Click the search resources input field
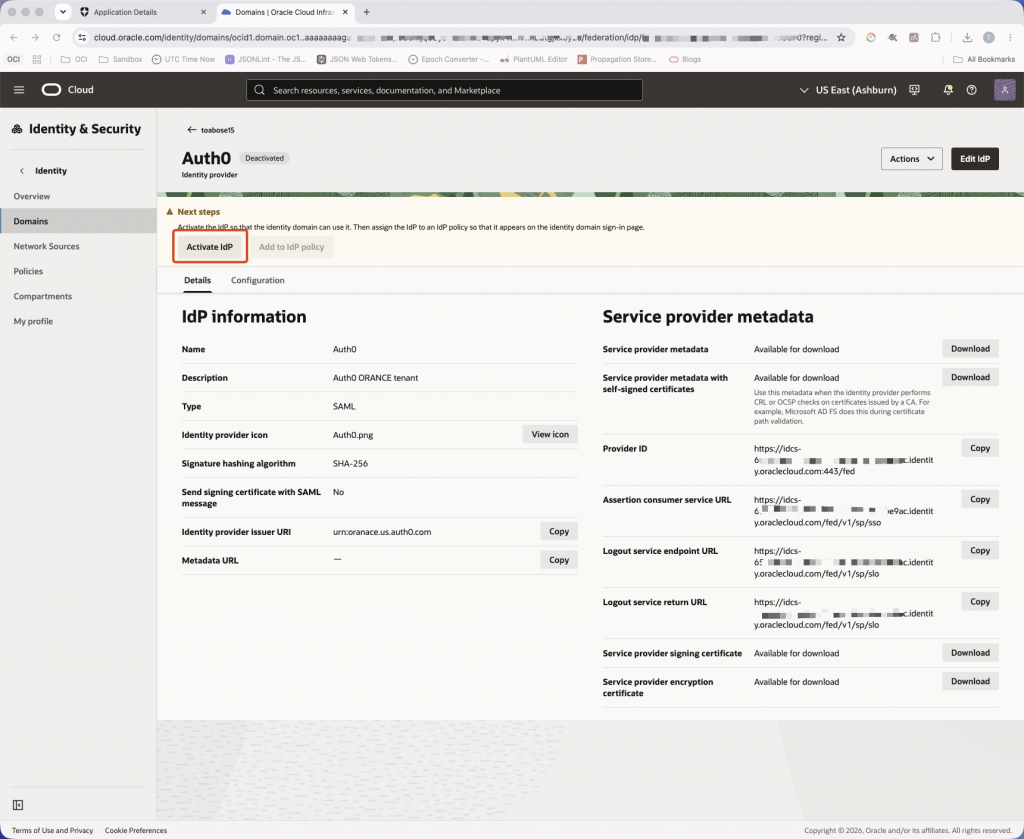The height and width of the screenshot is (839, 1024). coord(444,90)
